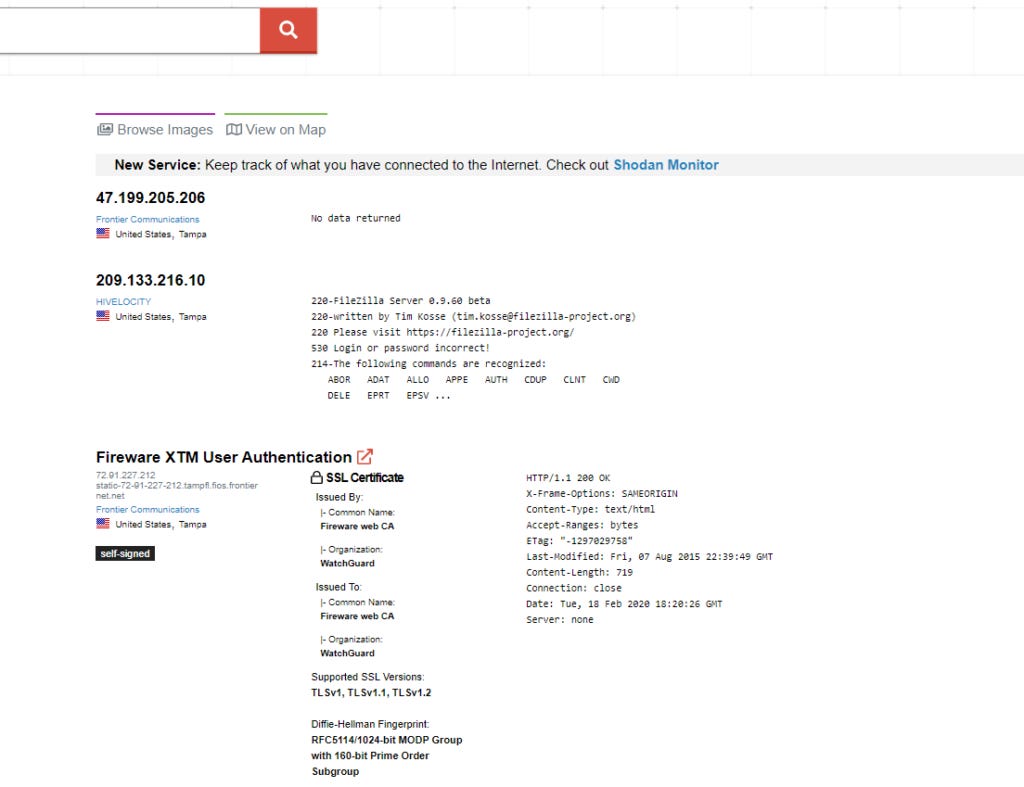
Task: Click the View on Map book icon
Action: coord(233,129)
